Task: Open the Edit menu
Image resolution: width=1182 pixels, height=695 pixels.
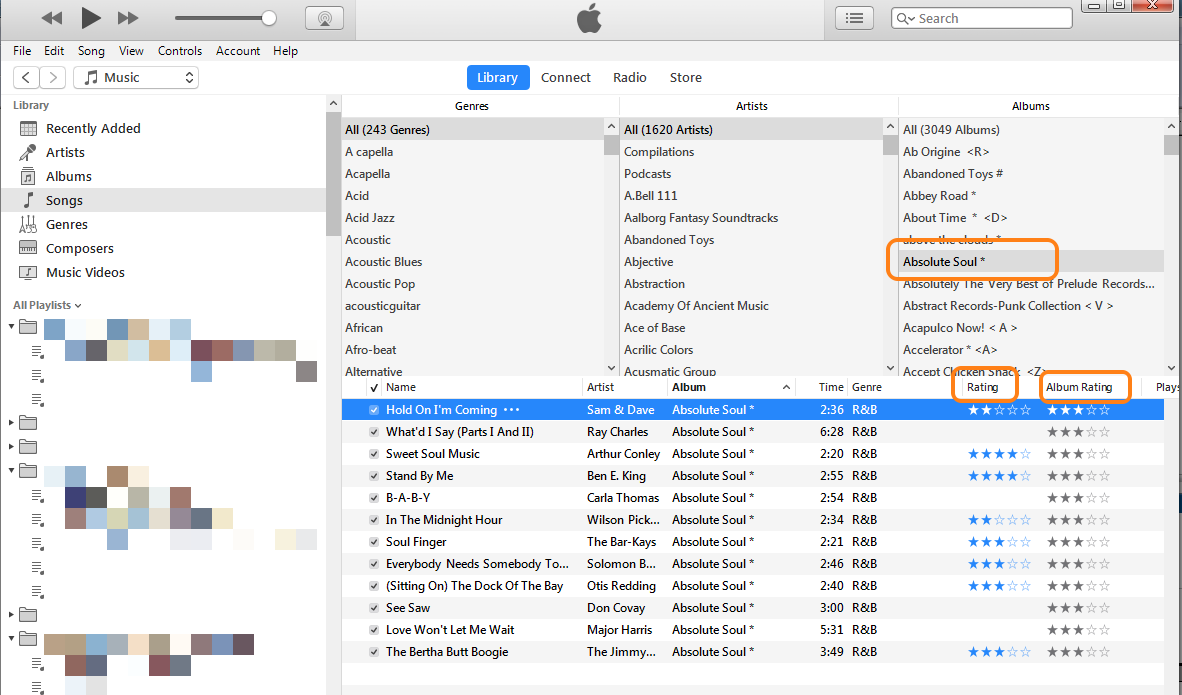Action: point(54,51)
